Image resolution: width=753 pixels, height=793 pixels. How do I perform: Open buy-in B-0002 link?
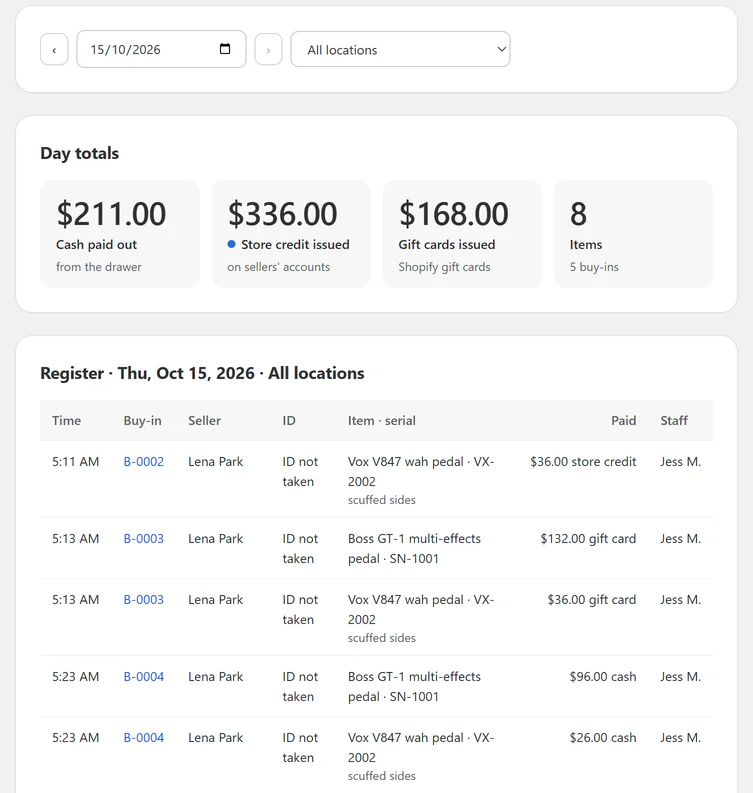pyautogui.click(x=144, y=462)
